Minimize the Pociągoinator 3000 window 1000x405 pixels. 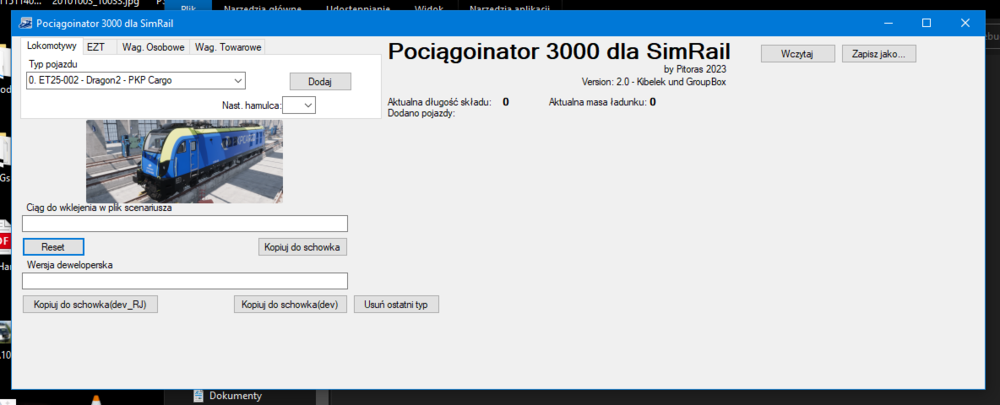pyautogui.click(x=888, y=23)
